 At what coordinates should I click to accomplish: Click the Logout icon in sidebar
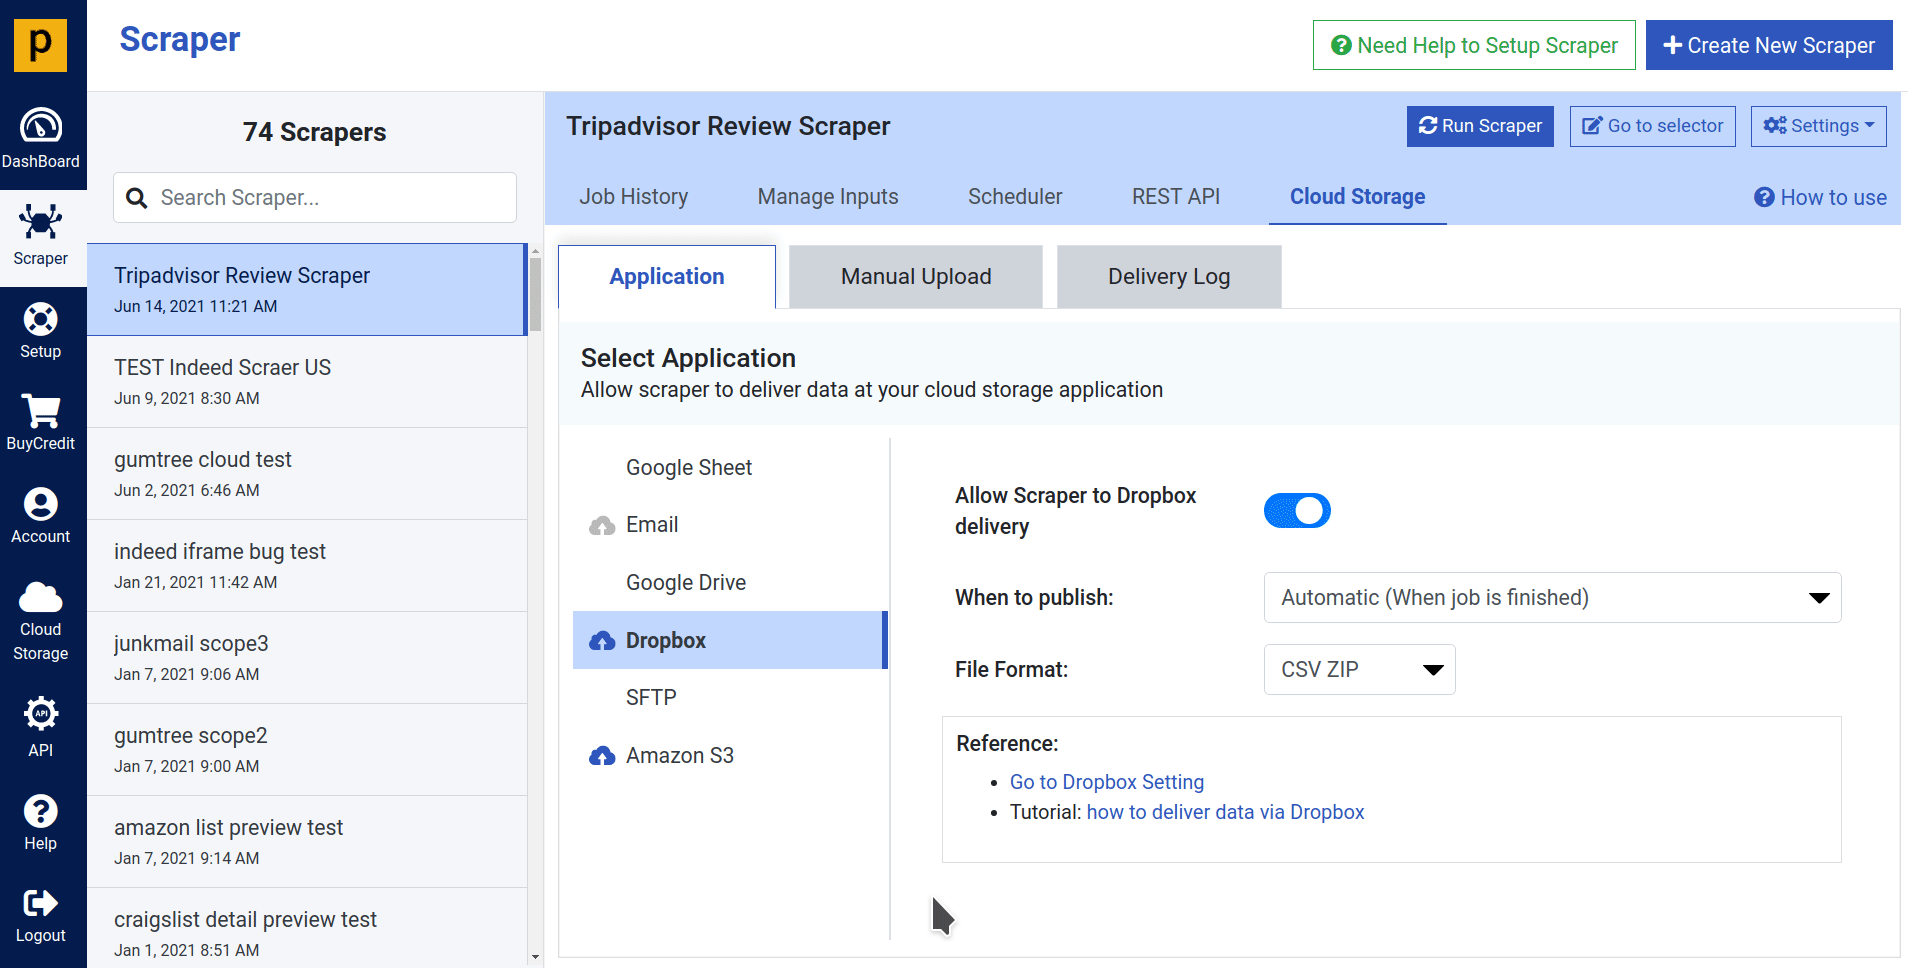[41, 904]
